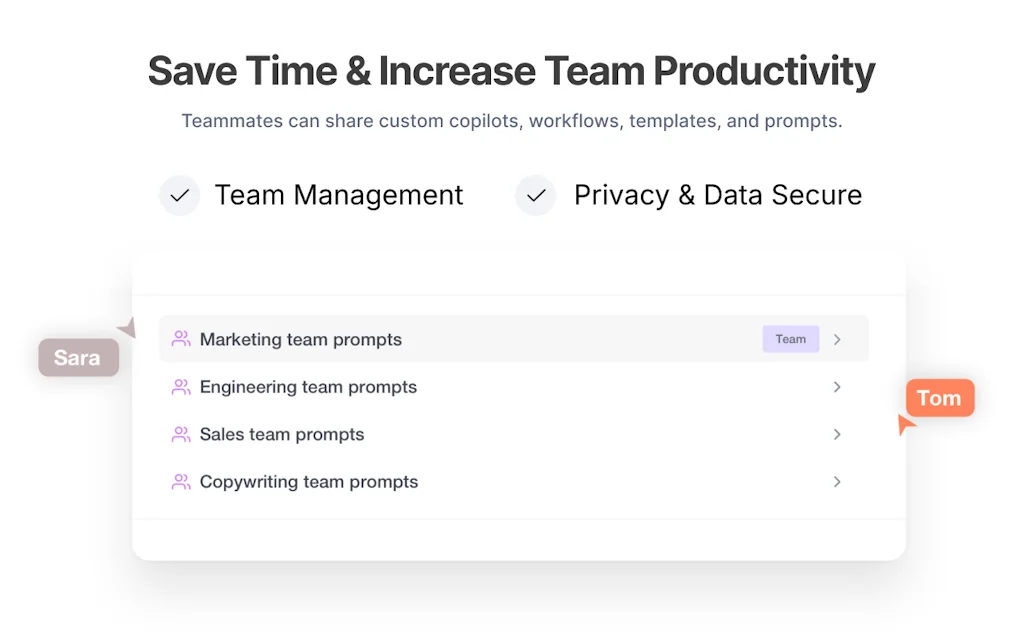Click the checkmark circle beside Privacy & Data Secure
The height and width of the screenshot is (640, 1024).
536,195
